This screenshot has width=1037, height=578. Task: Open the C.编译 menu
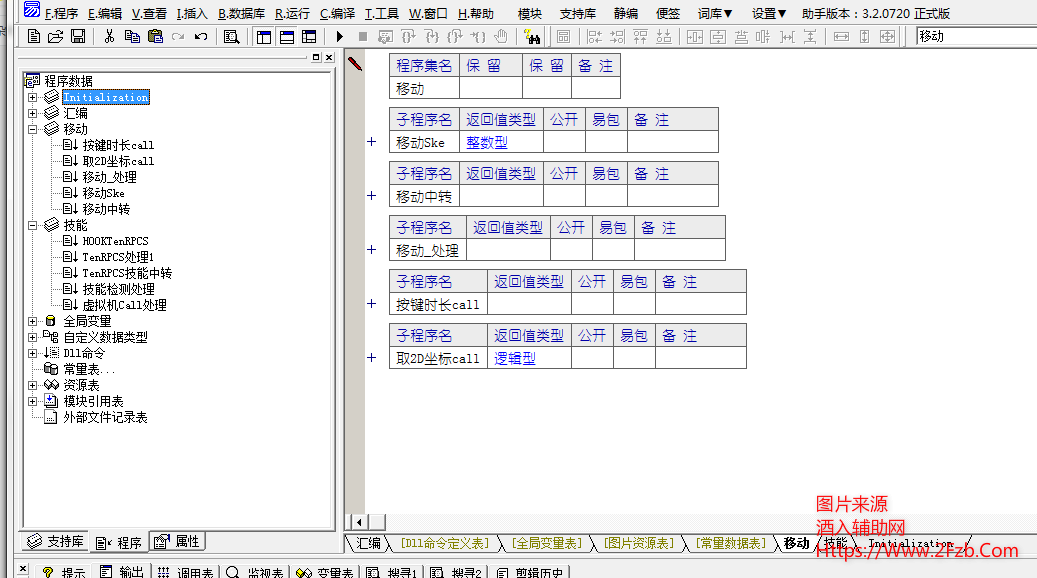337,14
